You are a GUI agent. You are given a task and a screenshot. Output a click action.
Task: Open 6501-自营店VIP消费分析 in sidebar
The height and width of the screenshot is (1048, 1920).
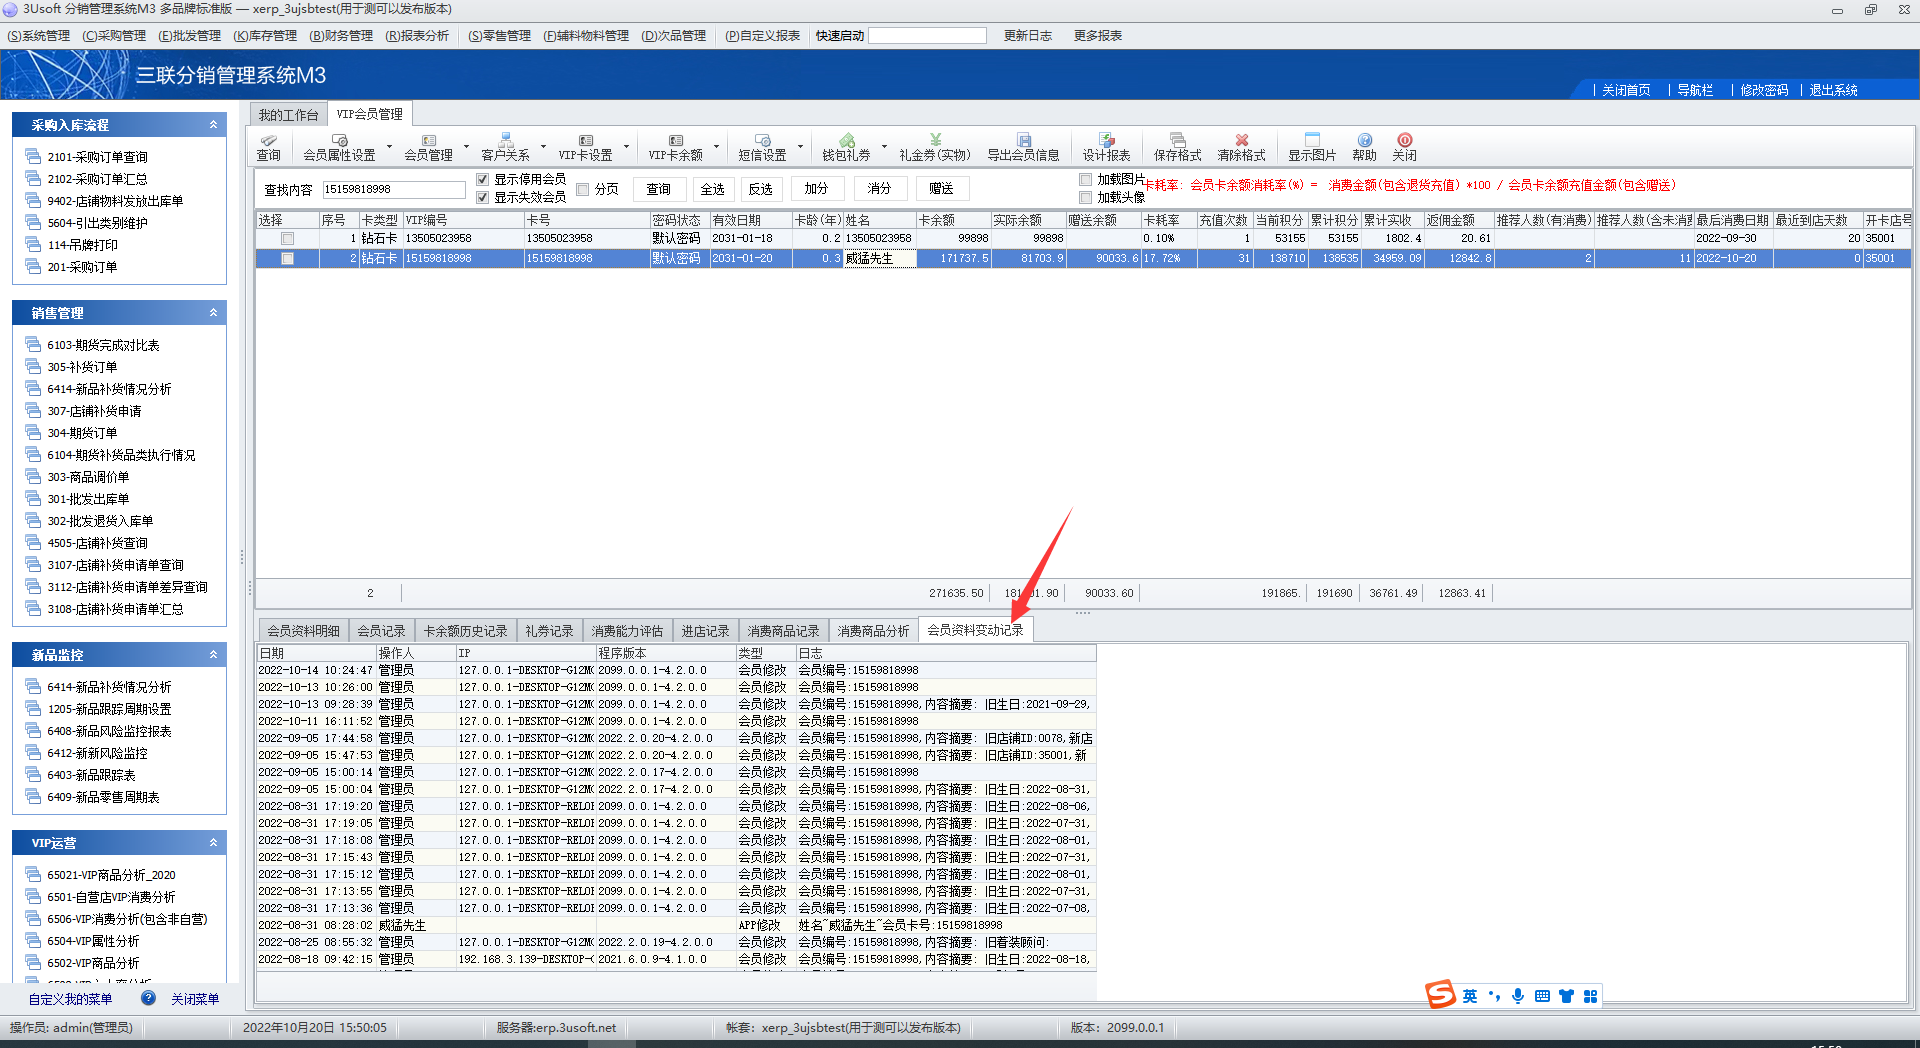click(x=111, y=897)
